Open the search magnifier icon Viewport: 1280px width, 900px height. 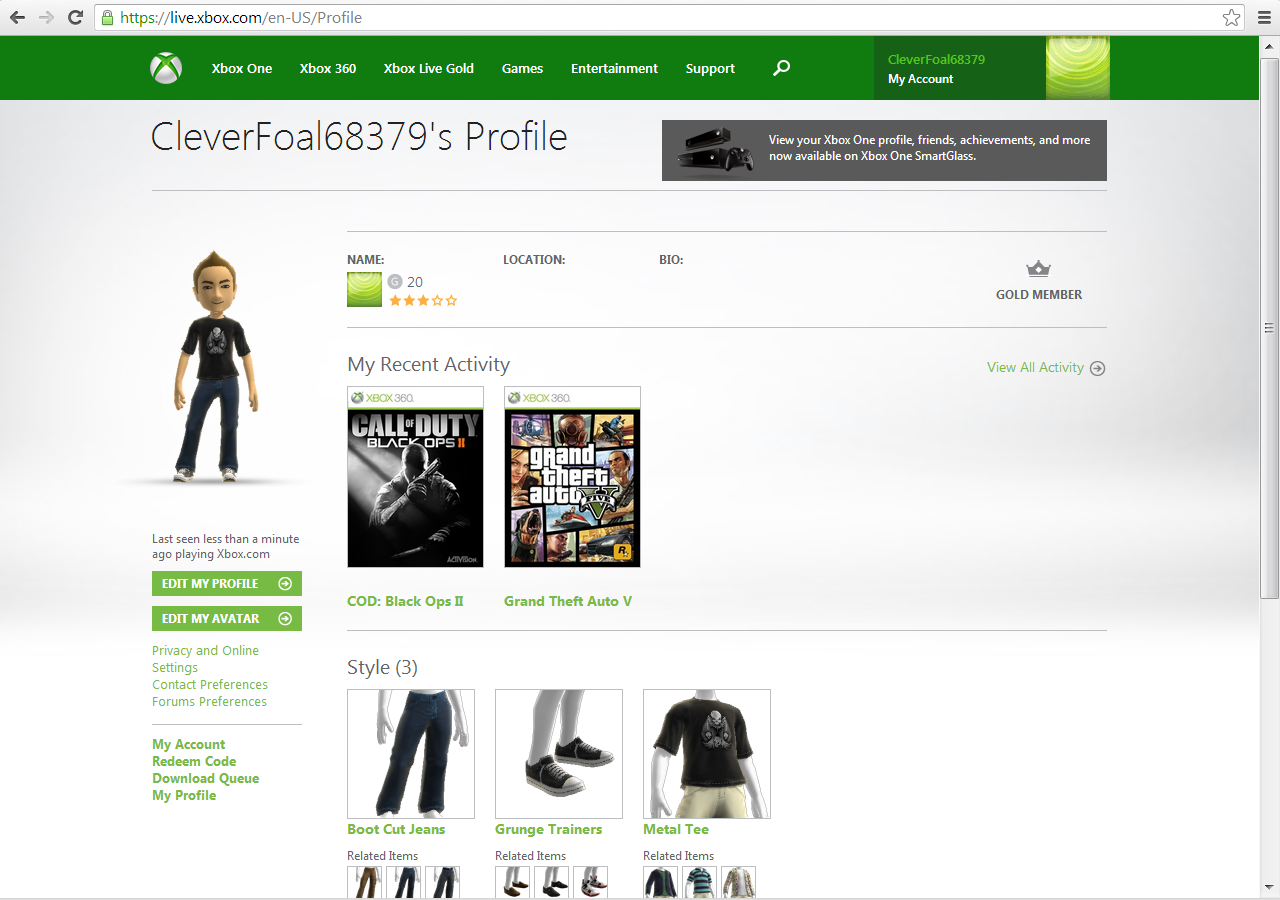point(782,68)
